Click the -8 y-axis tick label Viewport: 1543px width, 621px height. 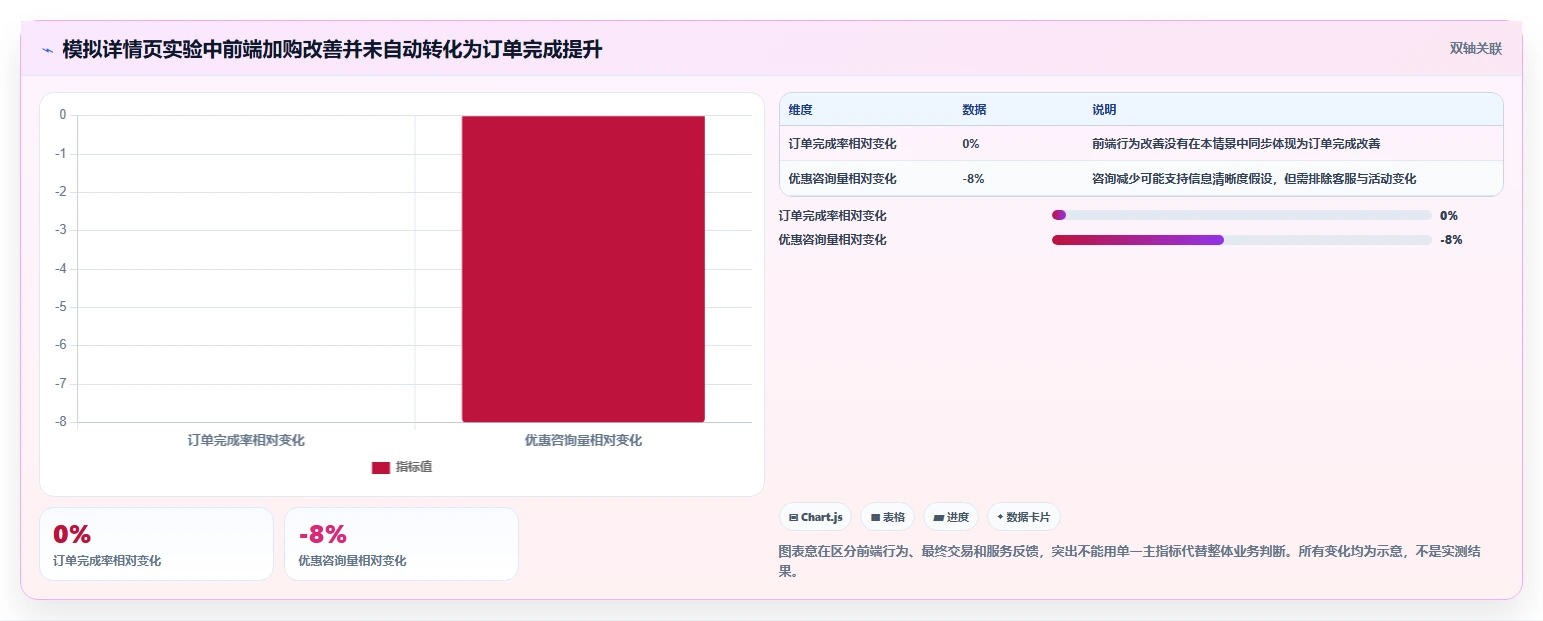coord(60,422)
